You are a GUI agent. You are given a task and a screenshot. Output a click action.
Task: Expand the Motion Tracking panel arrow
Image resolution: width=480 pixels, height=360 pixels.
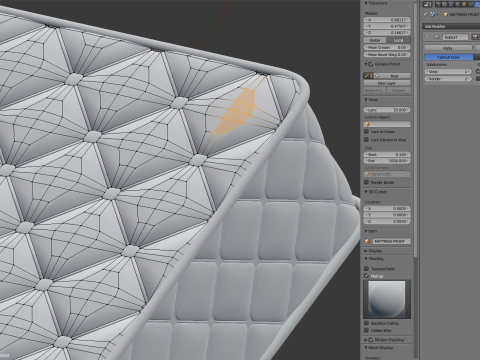pyautogui.click(x=366, y=340)
